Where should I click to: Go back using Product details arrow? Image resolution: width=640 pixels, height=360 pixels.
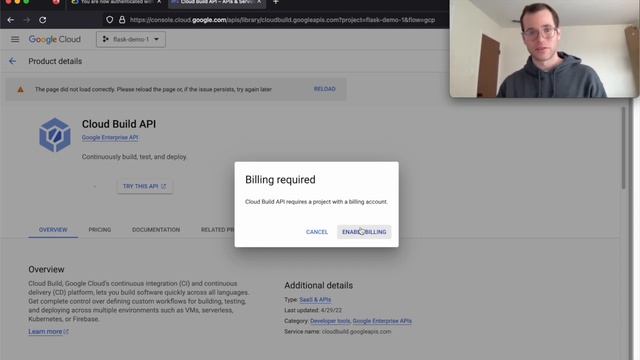point(13,61)
